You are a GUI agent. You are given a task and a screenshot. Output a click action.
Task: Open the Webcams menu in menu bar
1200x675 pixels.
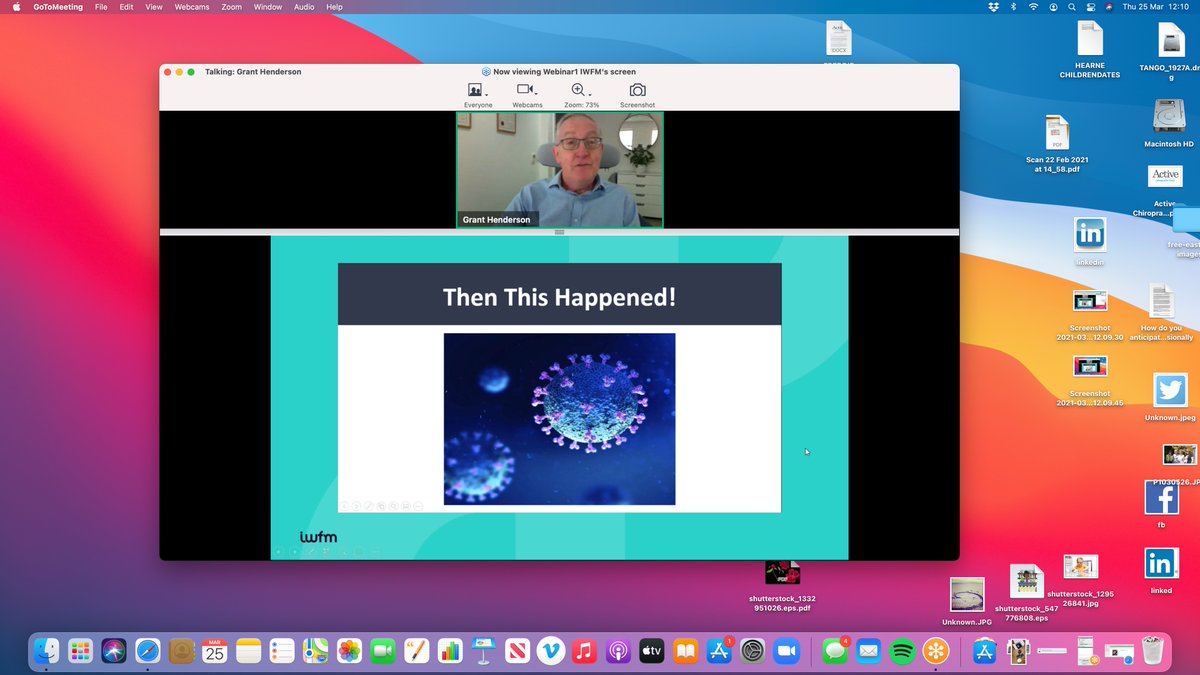click(x=192, y=7)
